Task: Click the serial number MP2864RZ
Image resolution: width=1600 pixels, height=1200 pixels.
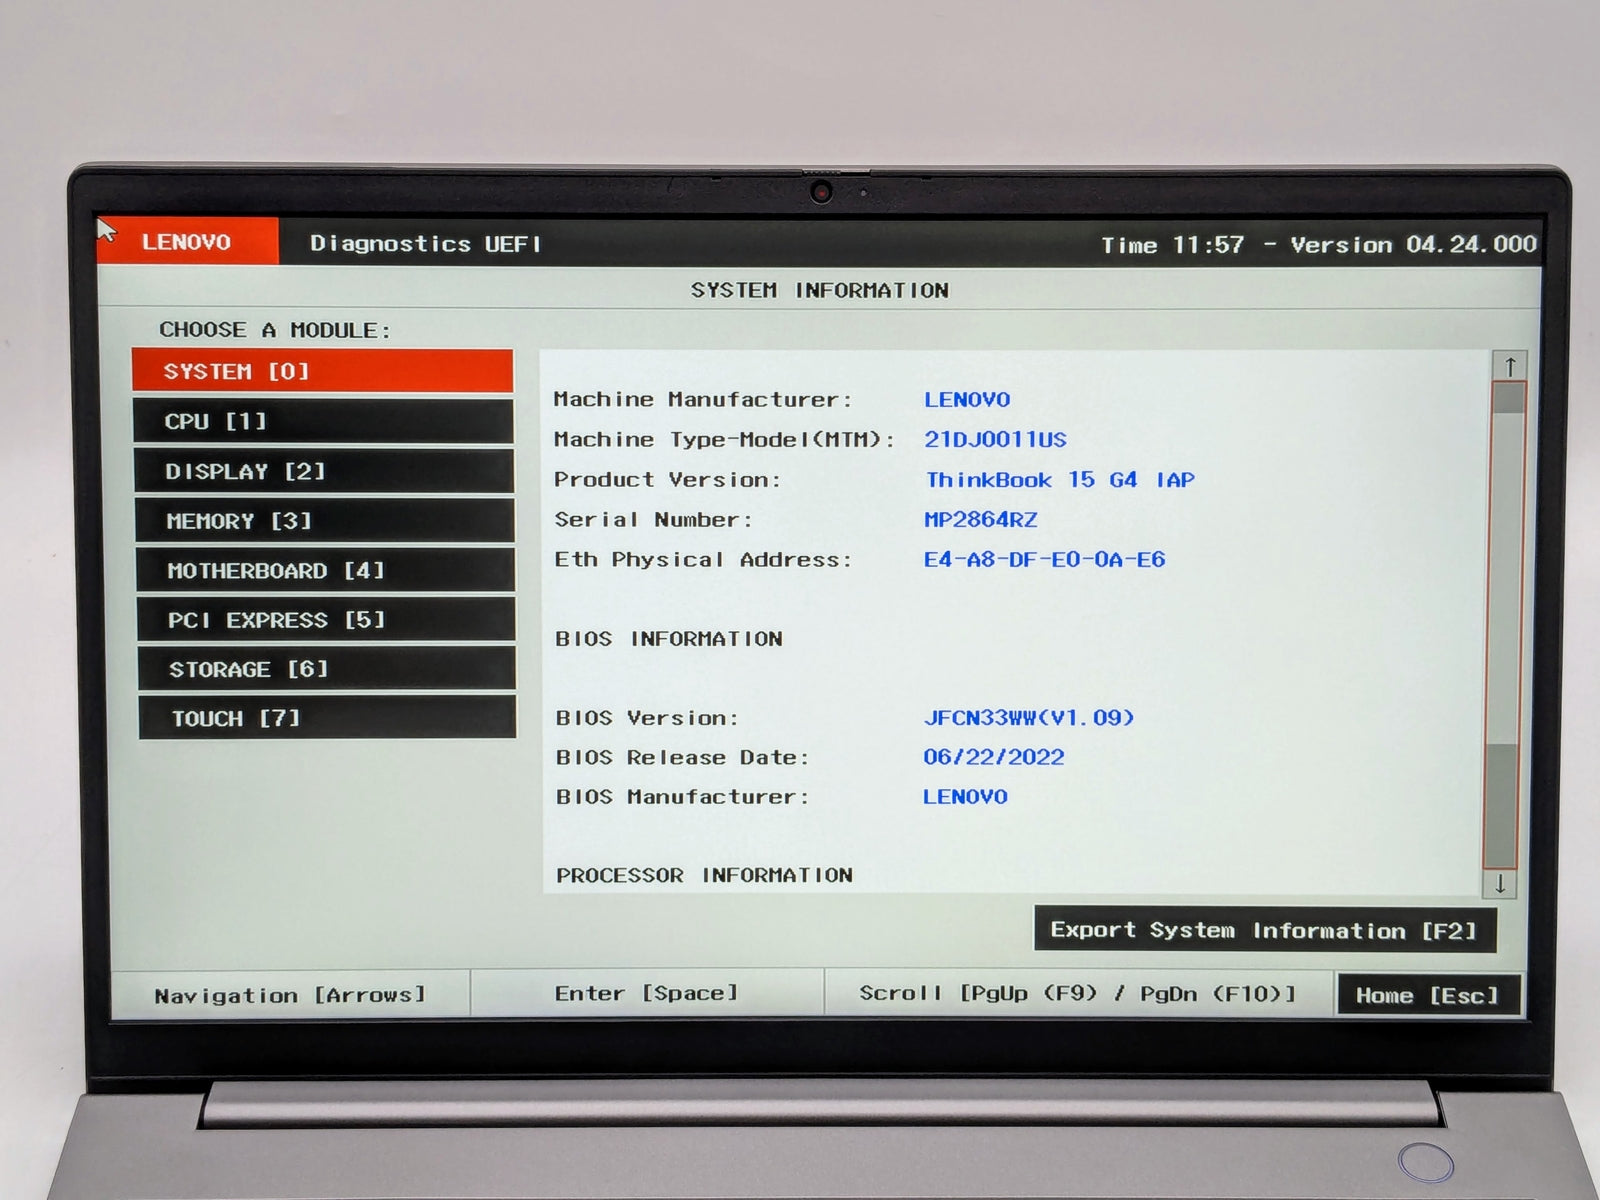Action: pyautogui.click(x=980, y=519)
